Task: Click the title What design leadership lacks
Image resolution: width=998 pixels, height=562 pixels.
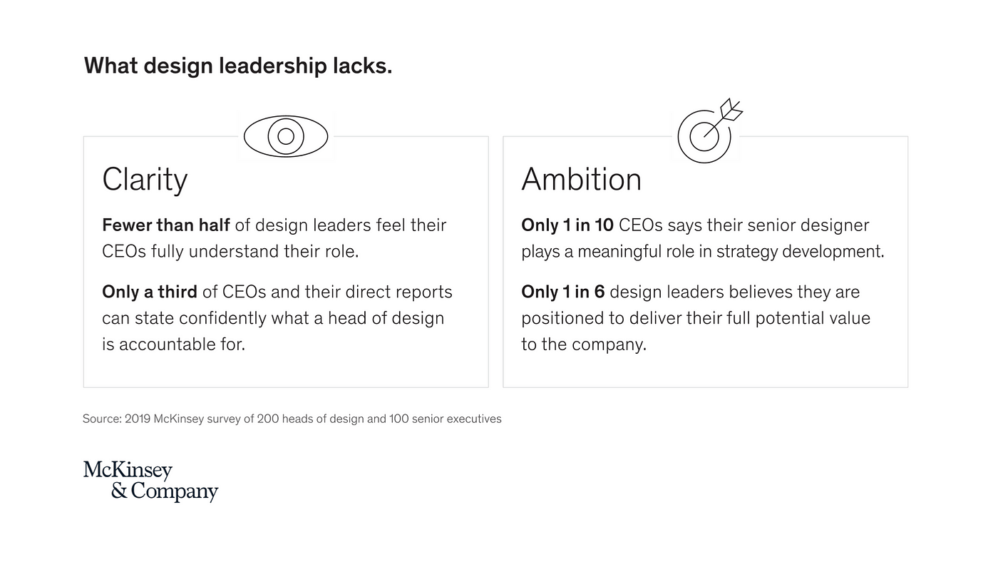Action: (x=238, y=66)
